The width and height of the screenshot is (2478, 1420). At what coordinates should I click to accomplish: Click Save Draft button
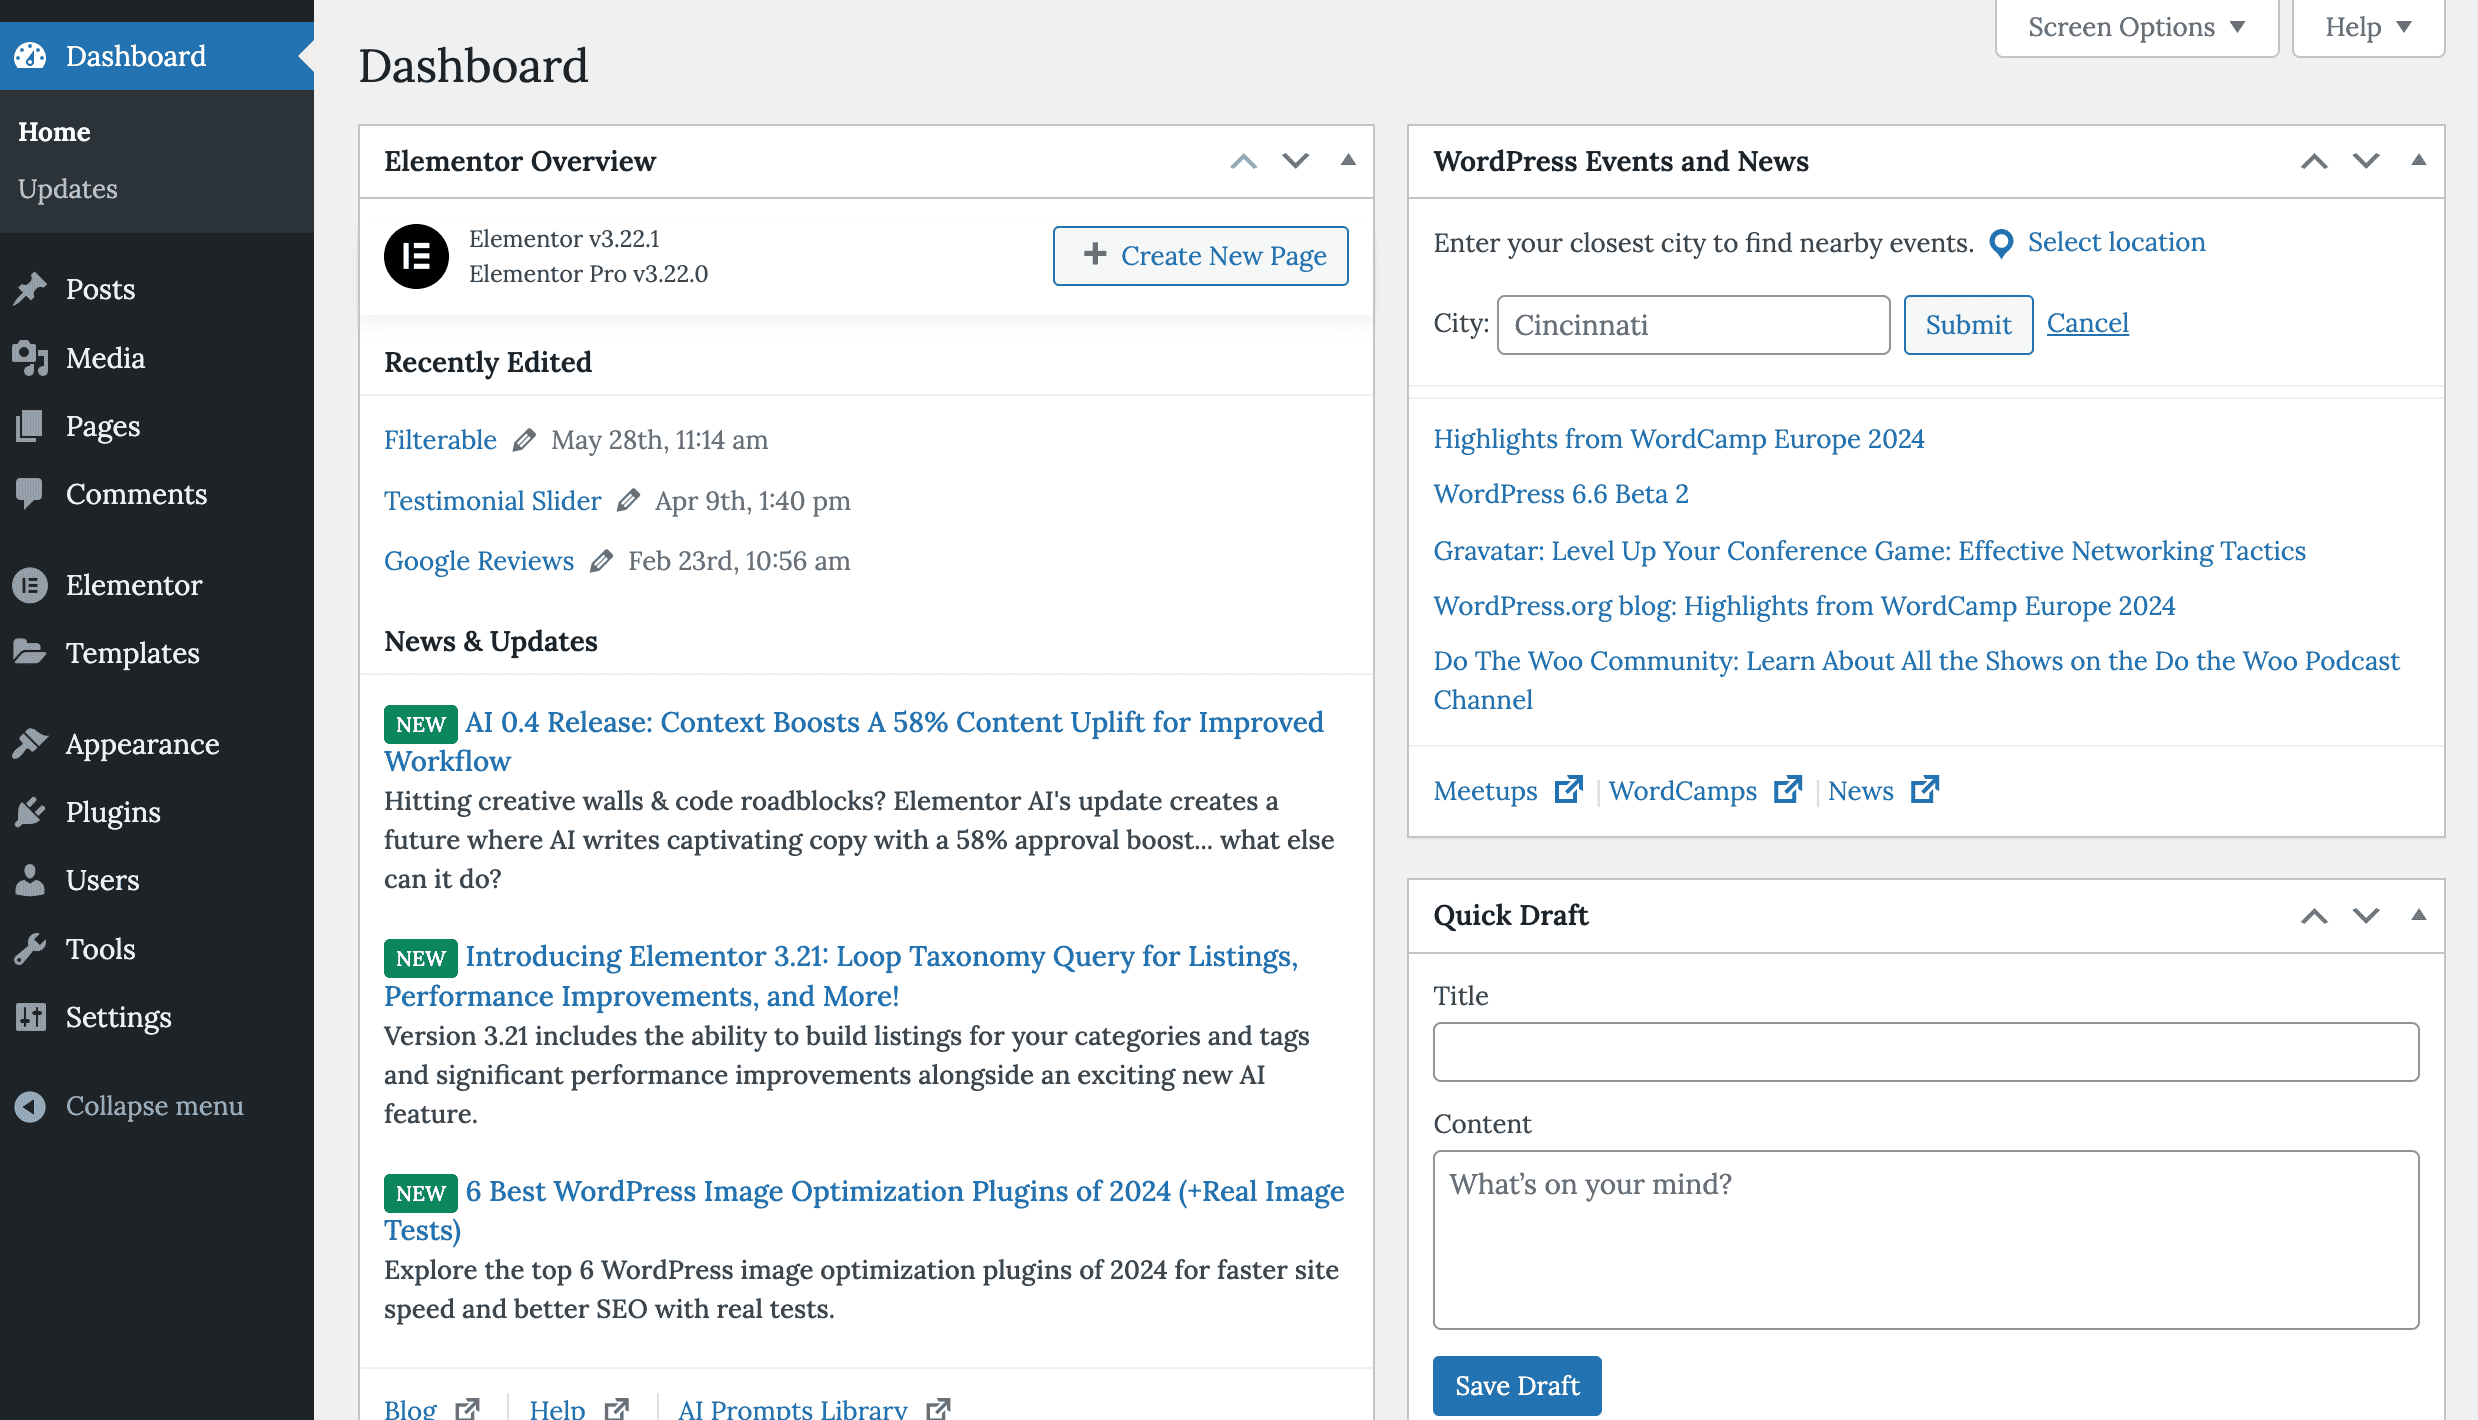click(1517, 1386)
